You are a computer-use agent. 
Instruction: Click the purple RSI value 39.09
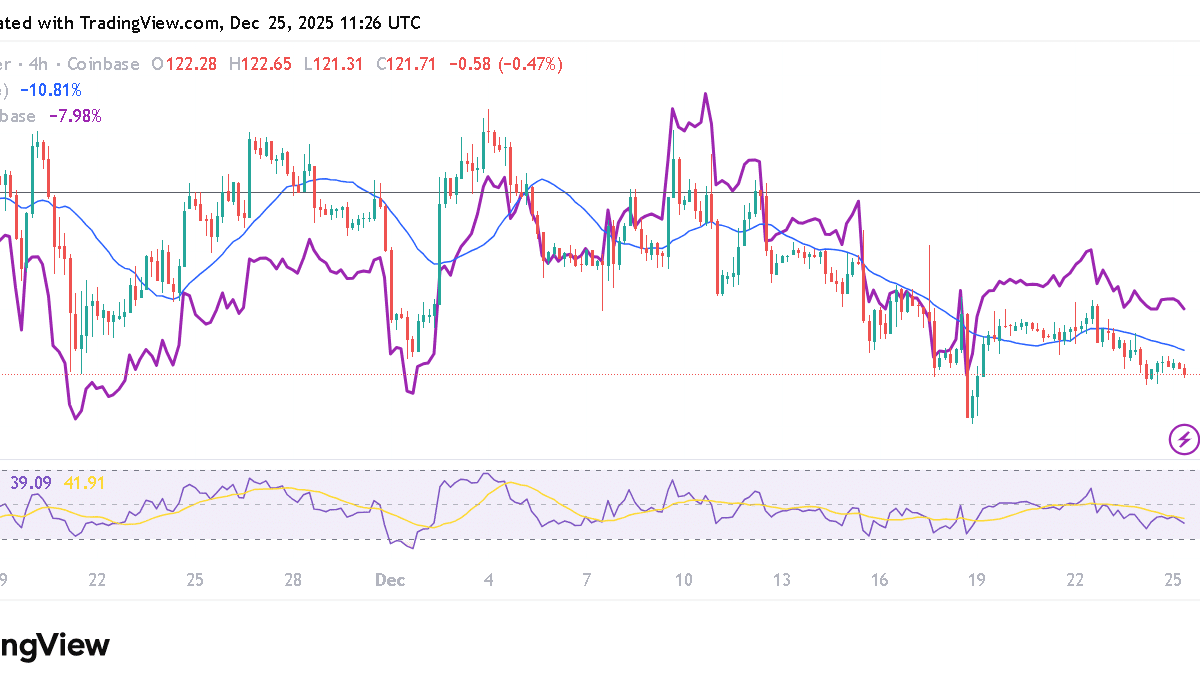pyautogui.click(x=31, y=483)
